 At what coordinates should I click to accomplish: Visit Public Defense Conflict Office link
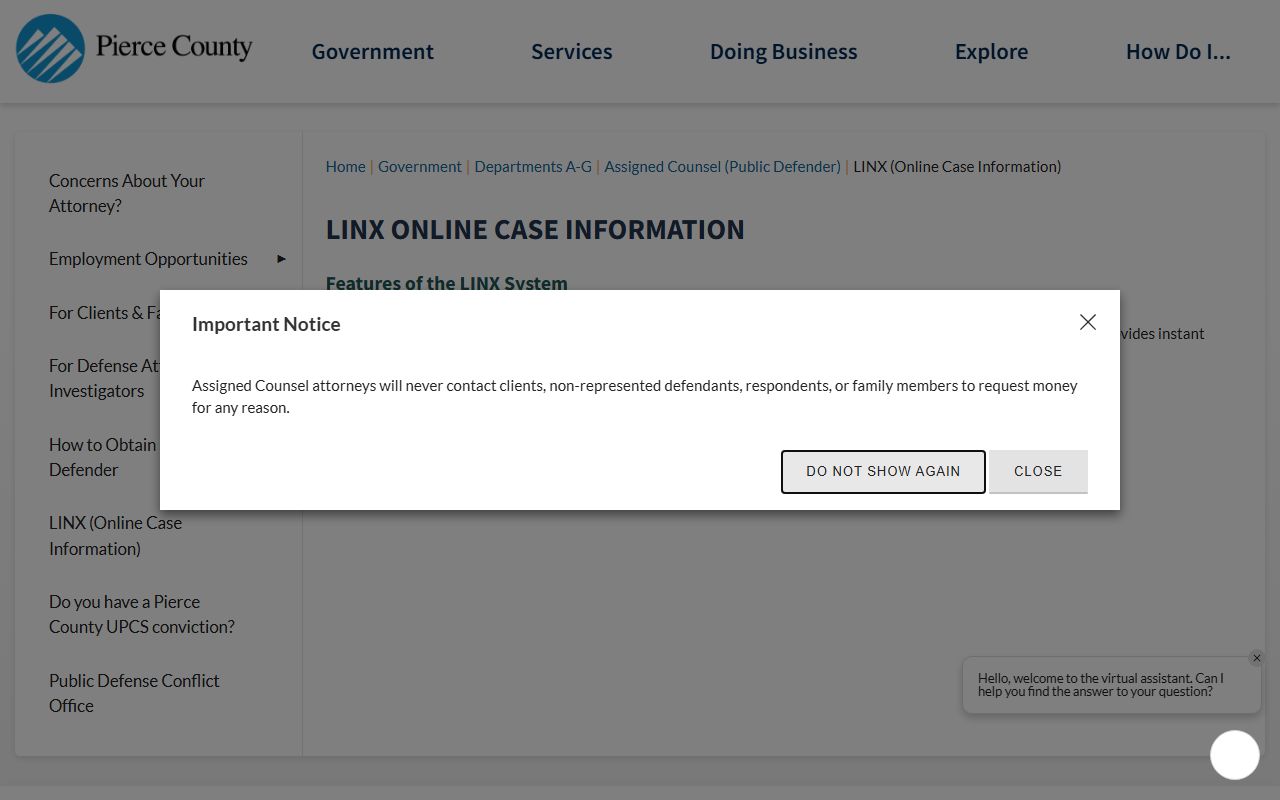tap(134, 693)
